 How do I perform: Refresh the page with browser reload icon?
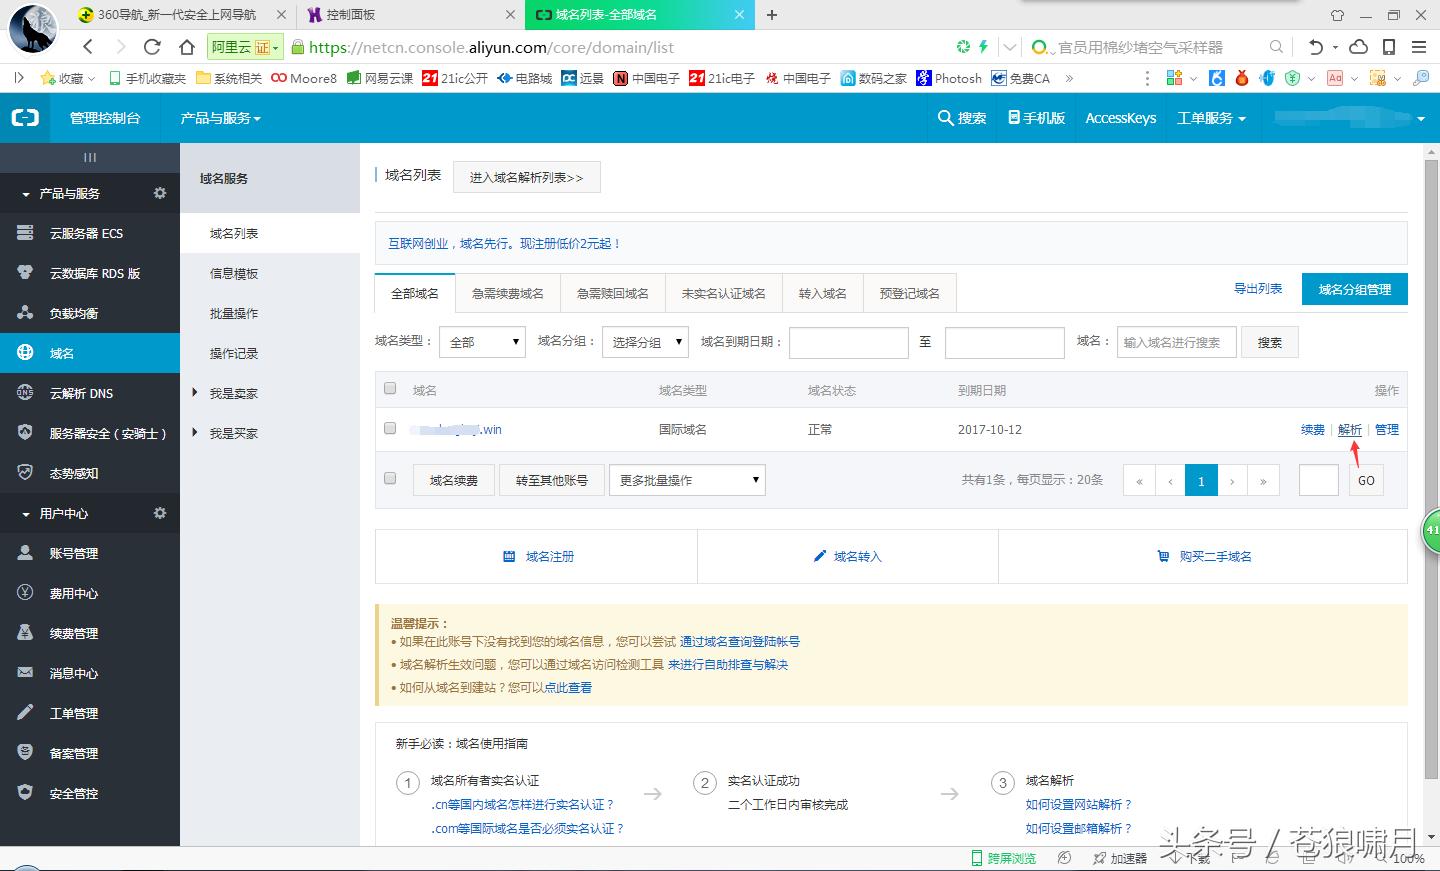[x=151, y=47]
